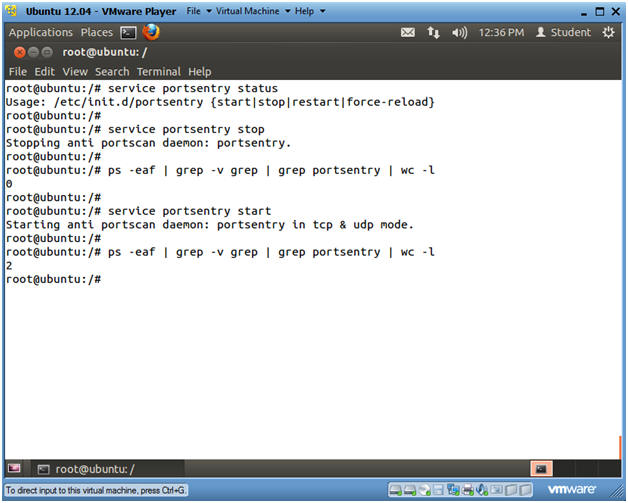628x503 pixels.
Task: Open the terminal Help menu
Action: click(x=199, y=72)
